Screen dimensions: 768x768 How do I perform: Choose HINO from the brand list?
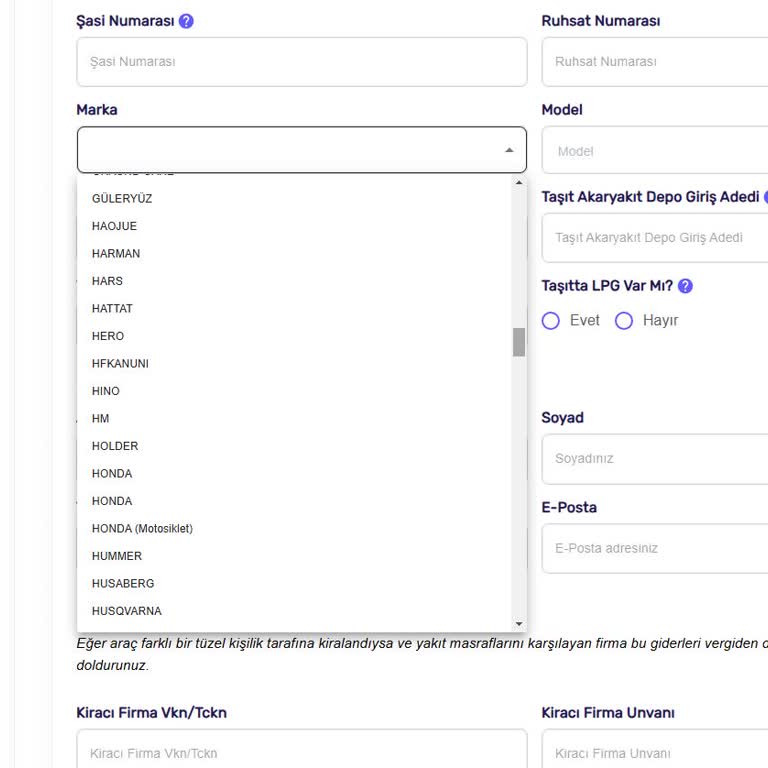[x=106, y=391]
